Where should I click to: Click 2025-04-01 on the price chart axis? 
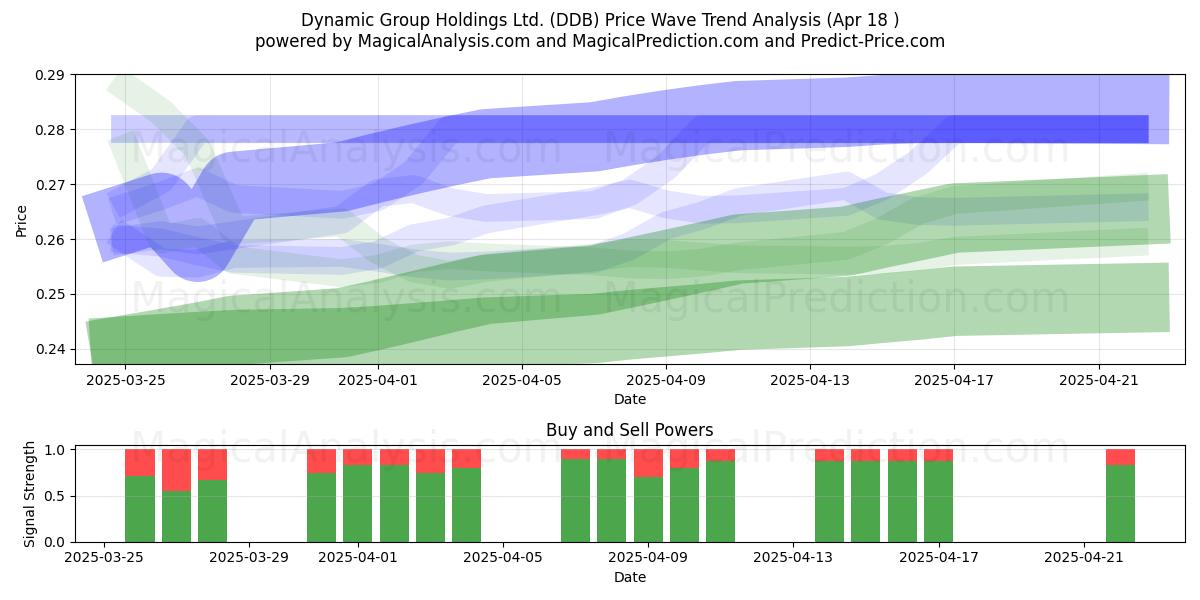[379, 380]
